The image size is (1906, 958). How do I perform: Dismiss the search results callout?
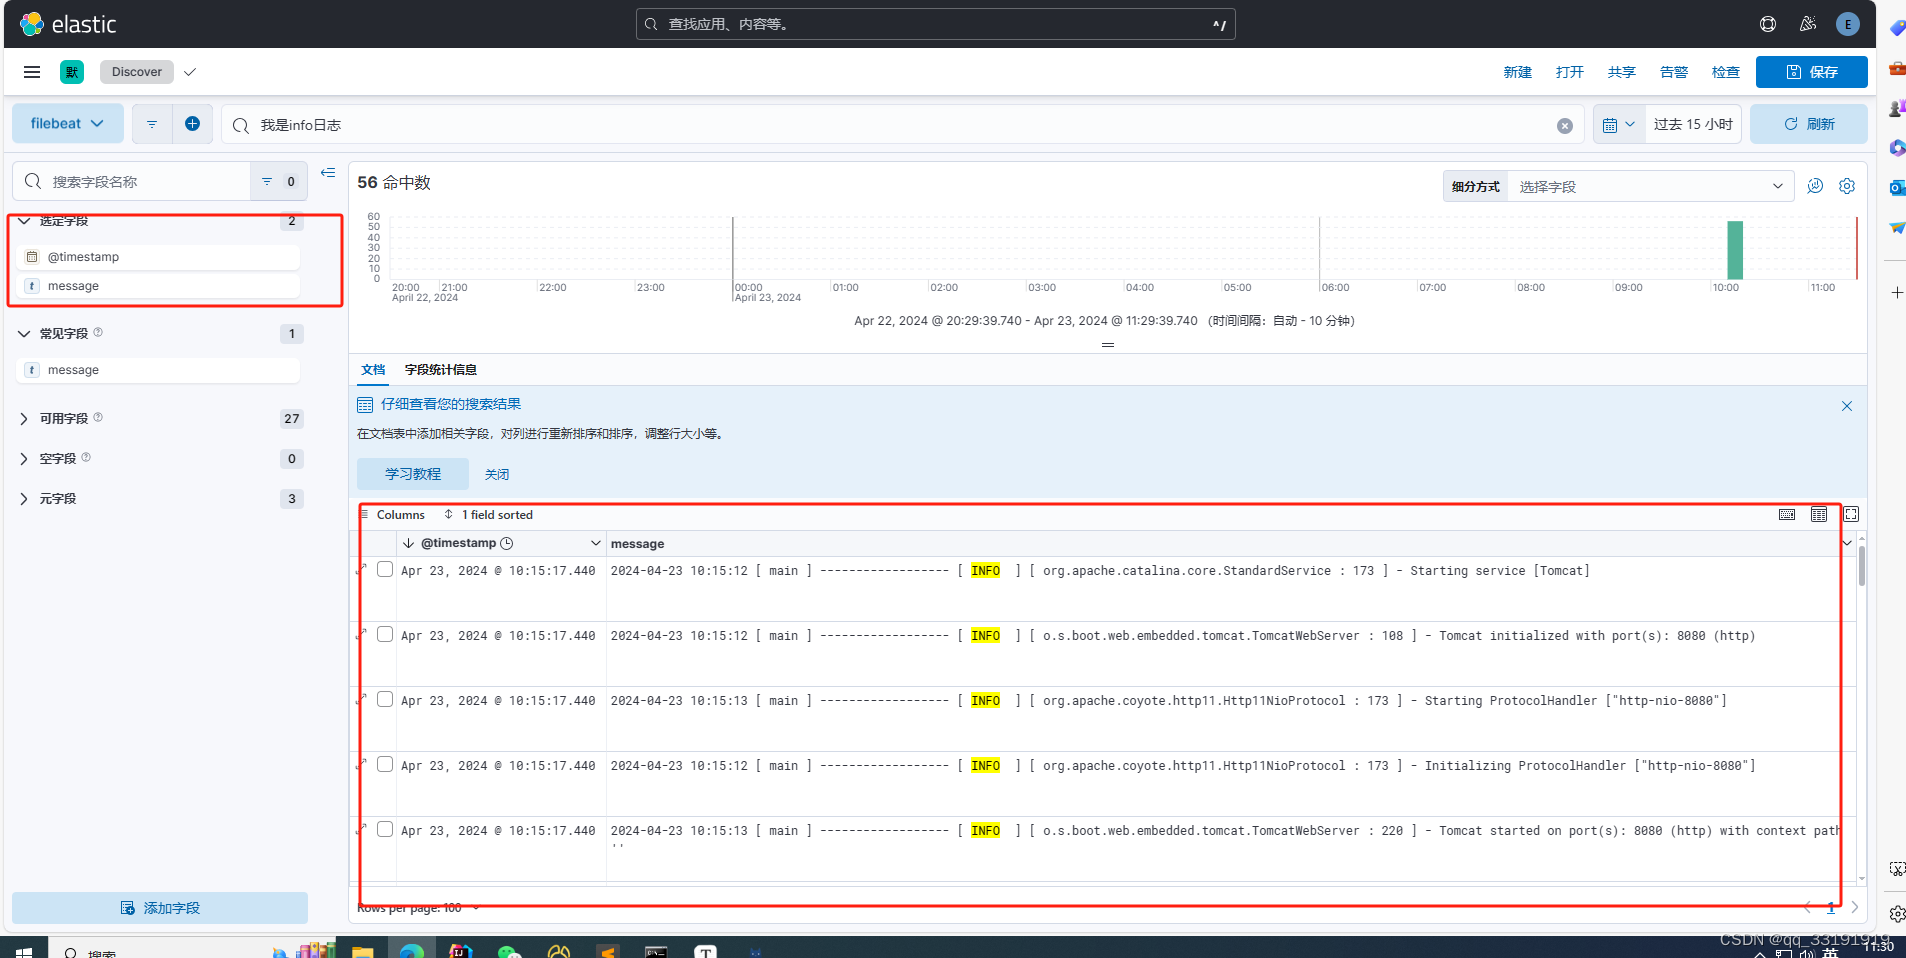[1847, 406]
